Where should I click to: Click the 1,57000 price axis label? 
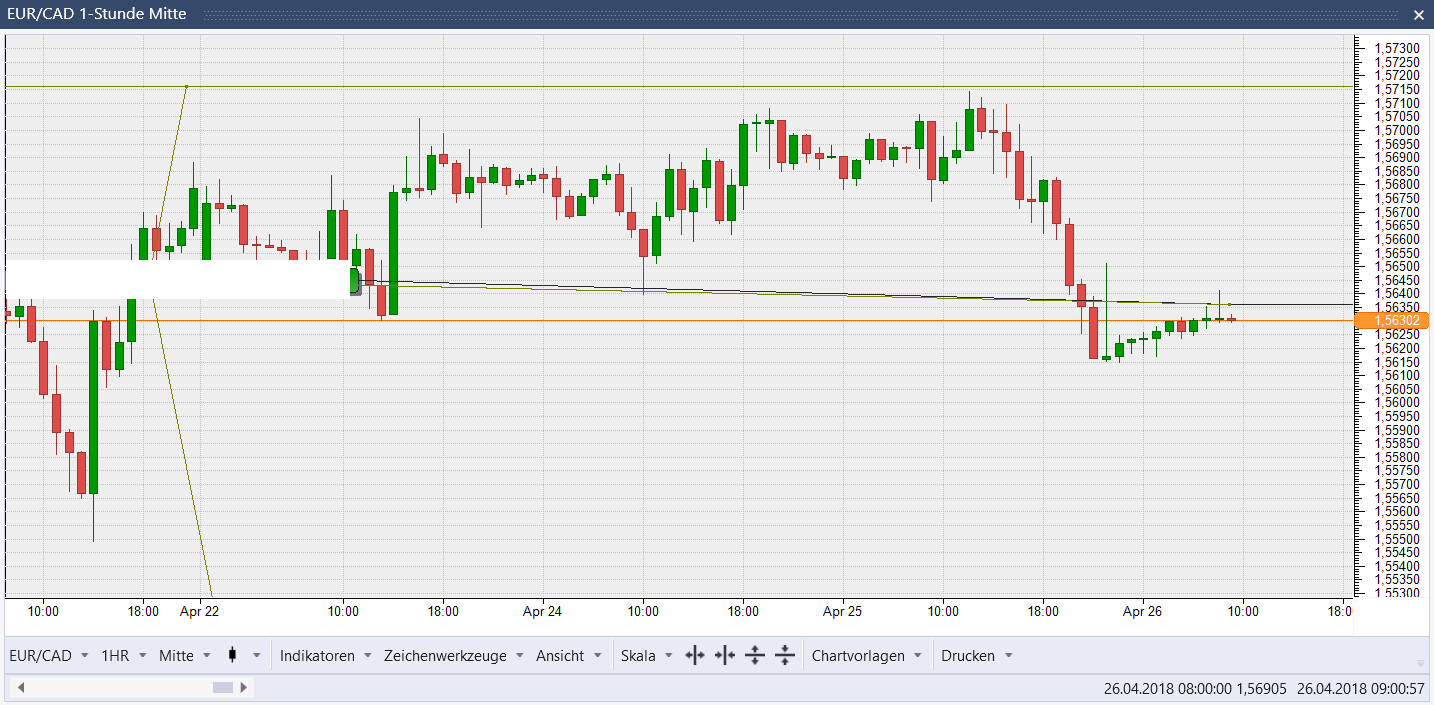coord(1396,130)
